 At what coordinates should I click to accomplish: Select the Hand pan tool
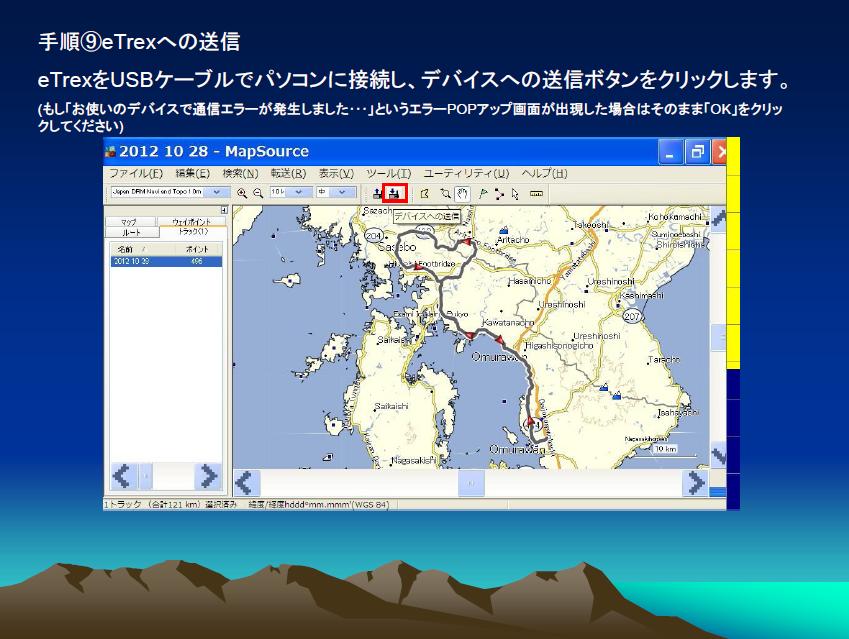pyautogui.click(x=462, y=193)
